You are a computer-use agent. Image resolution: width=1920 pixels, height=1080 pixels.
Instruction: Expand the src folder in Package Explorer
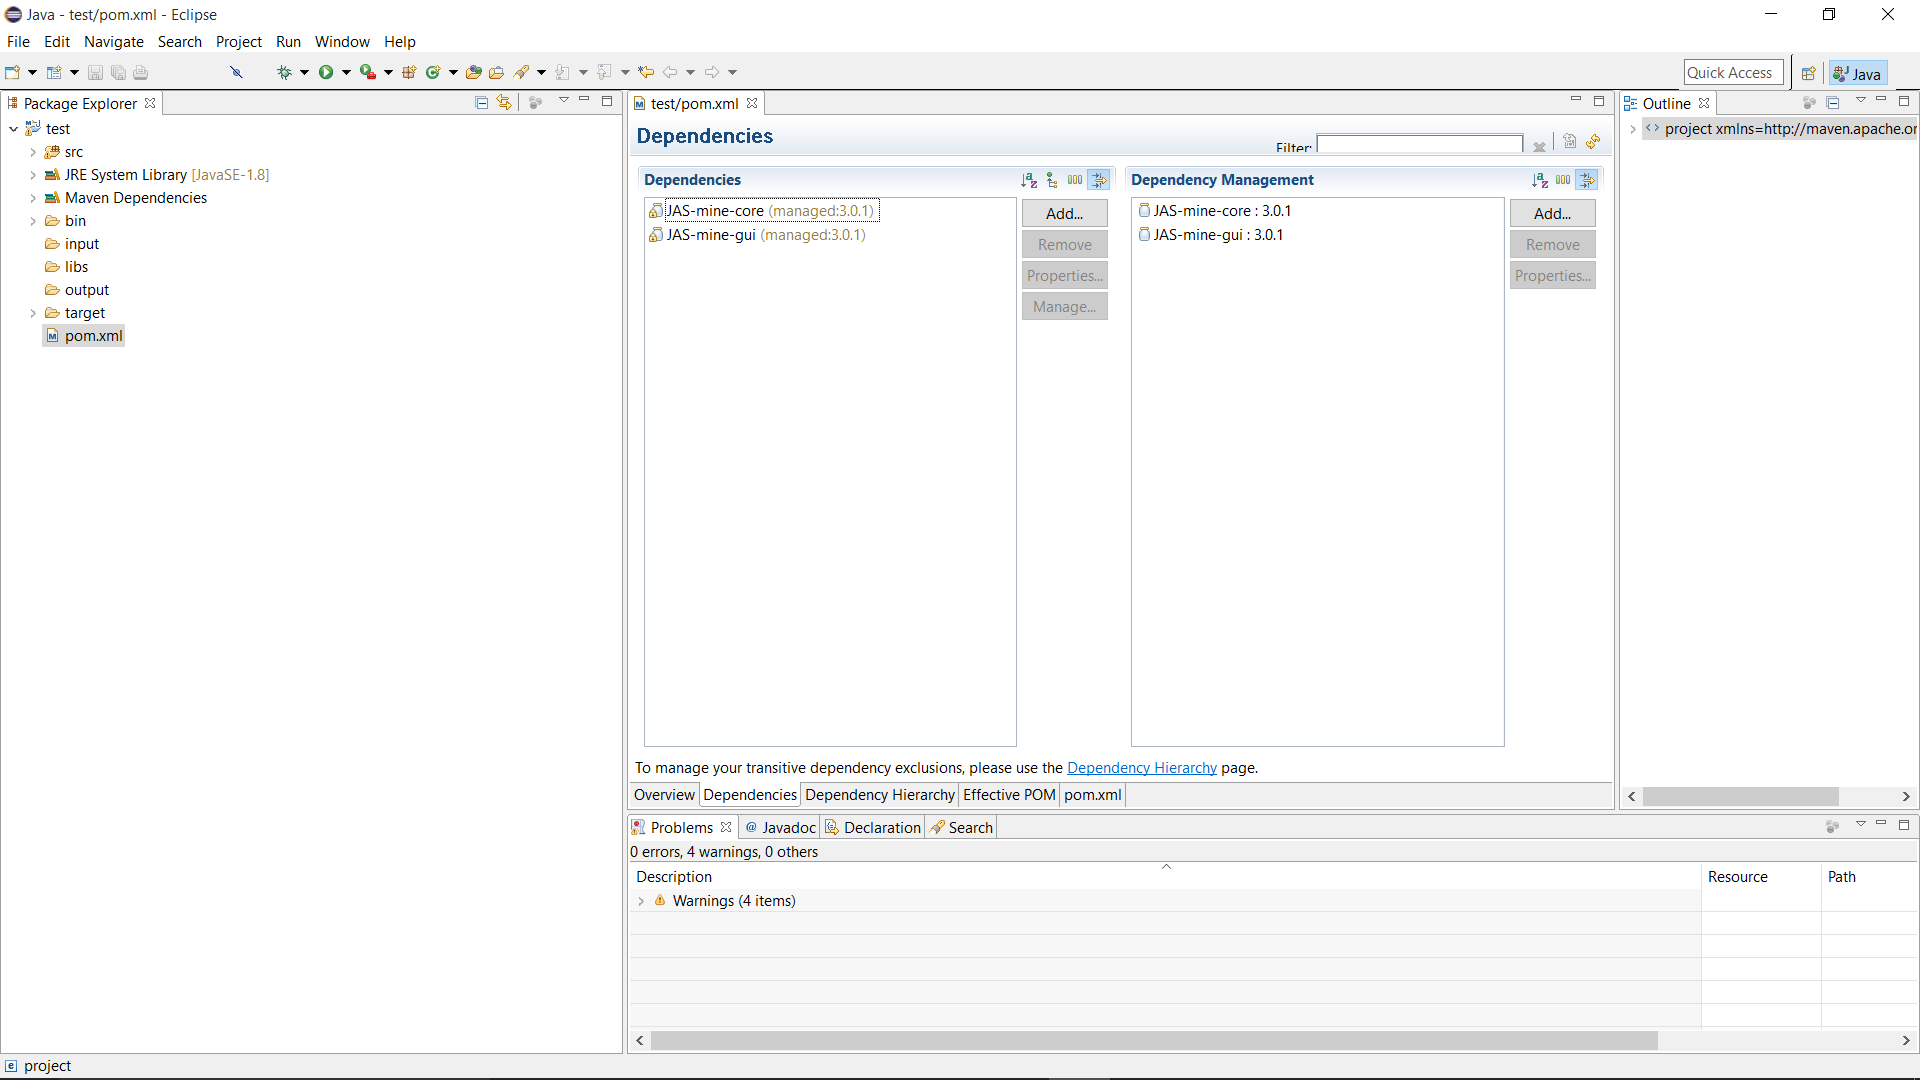click(x=33, y=152)
